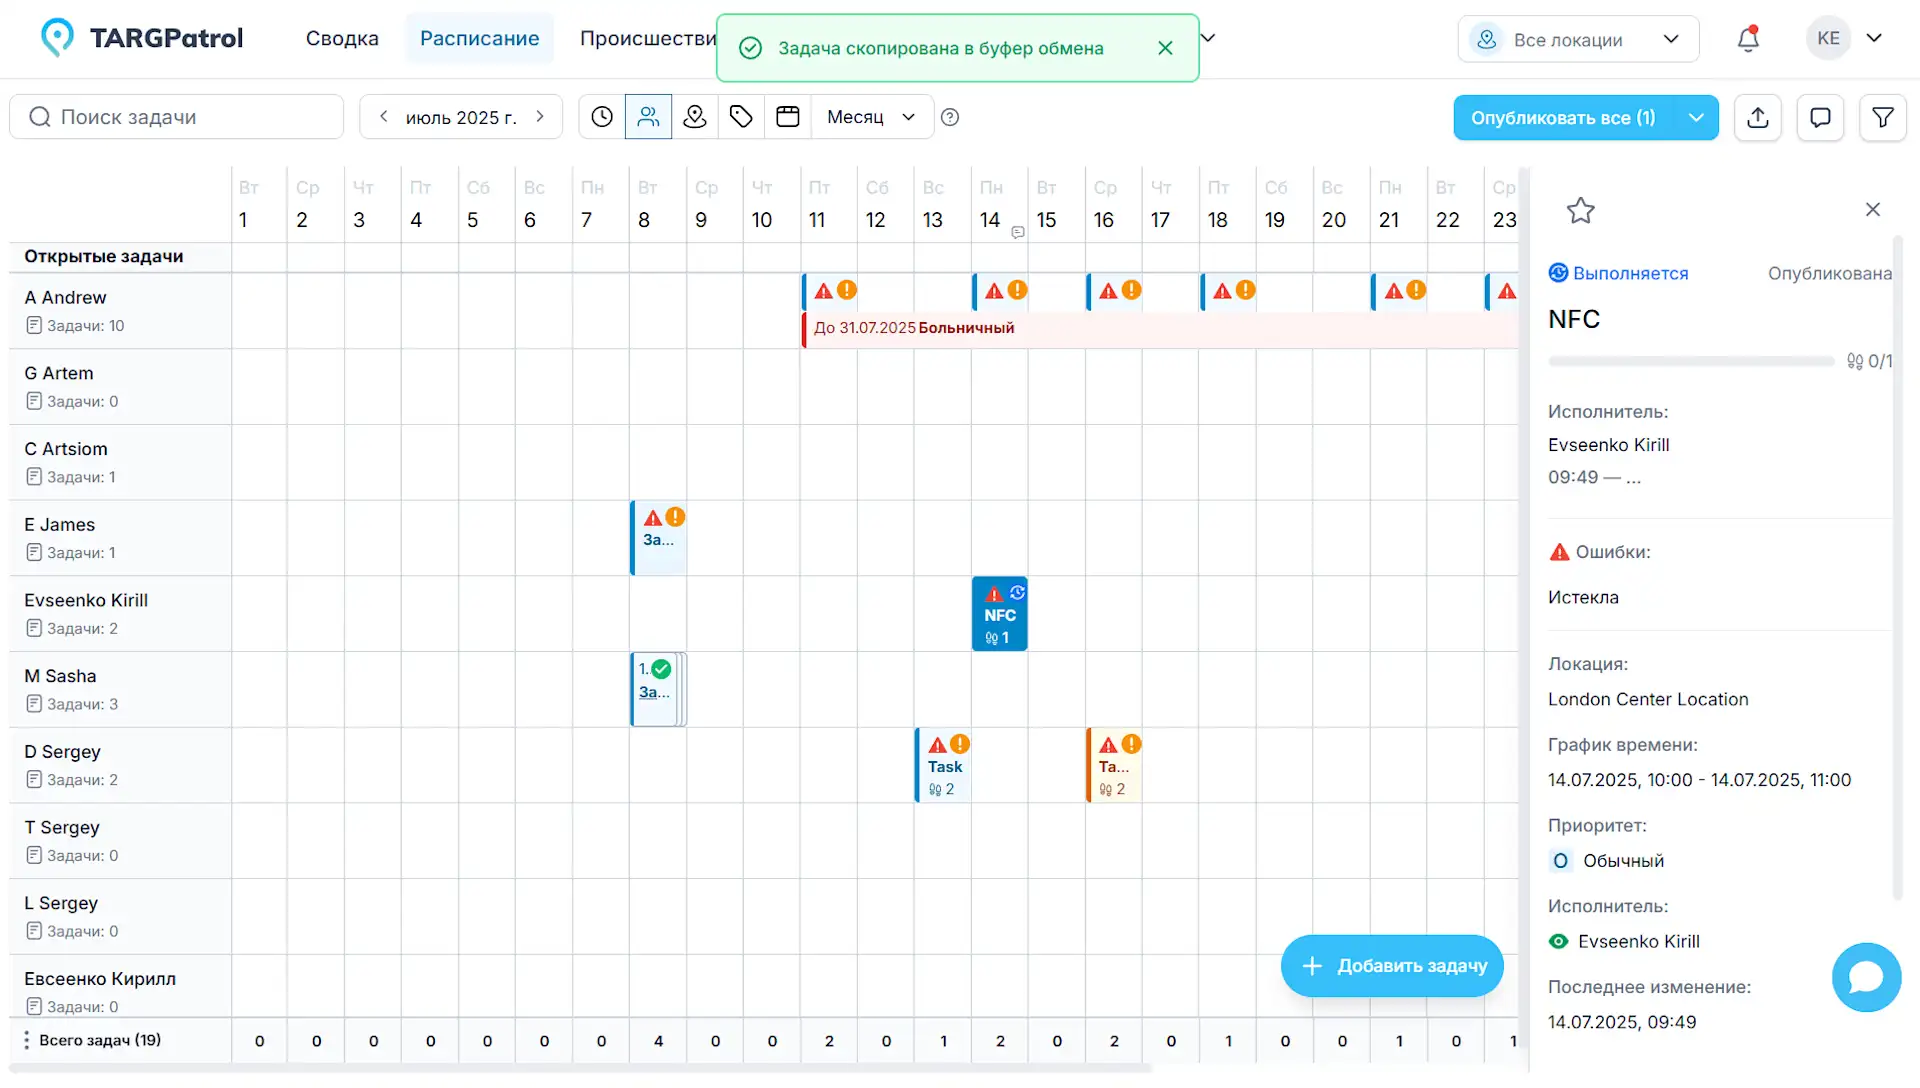Open the tags view of the schedule
This screenshot has height=1088, width=1920.
point(741,116)
